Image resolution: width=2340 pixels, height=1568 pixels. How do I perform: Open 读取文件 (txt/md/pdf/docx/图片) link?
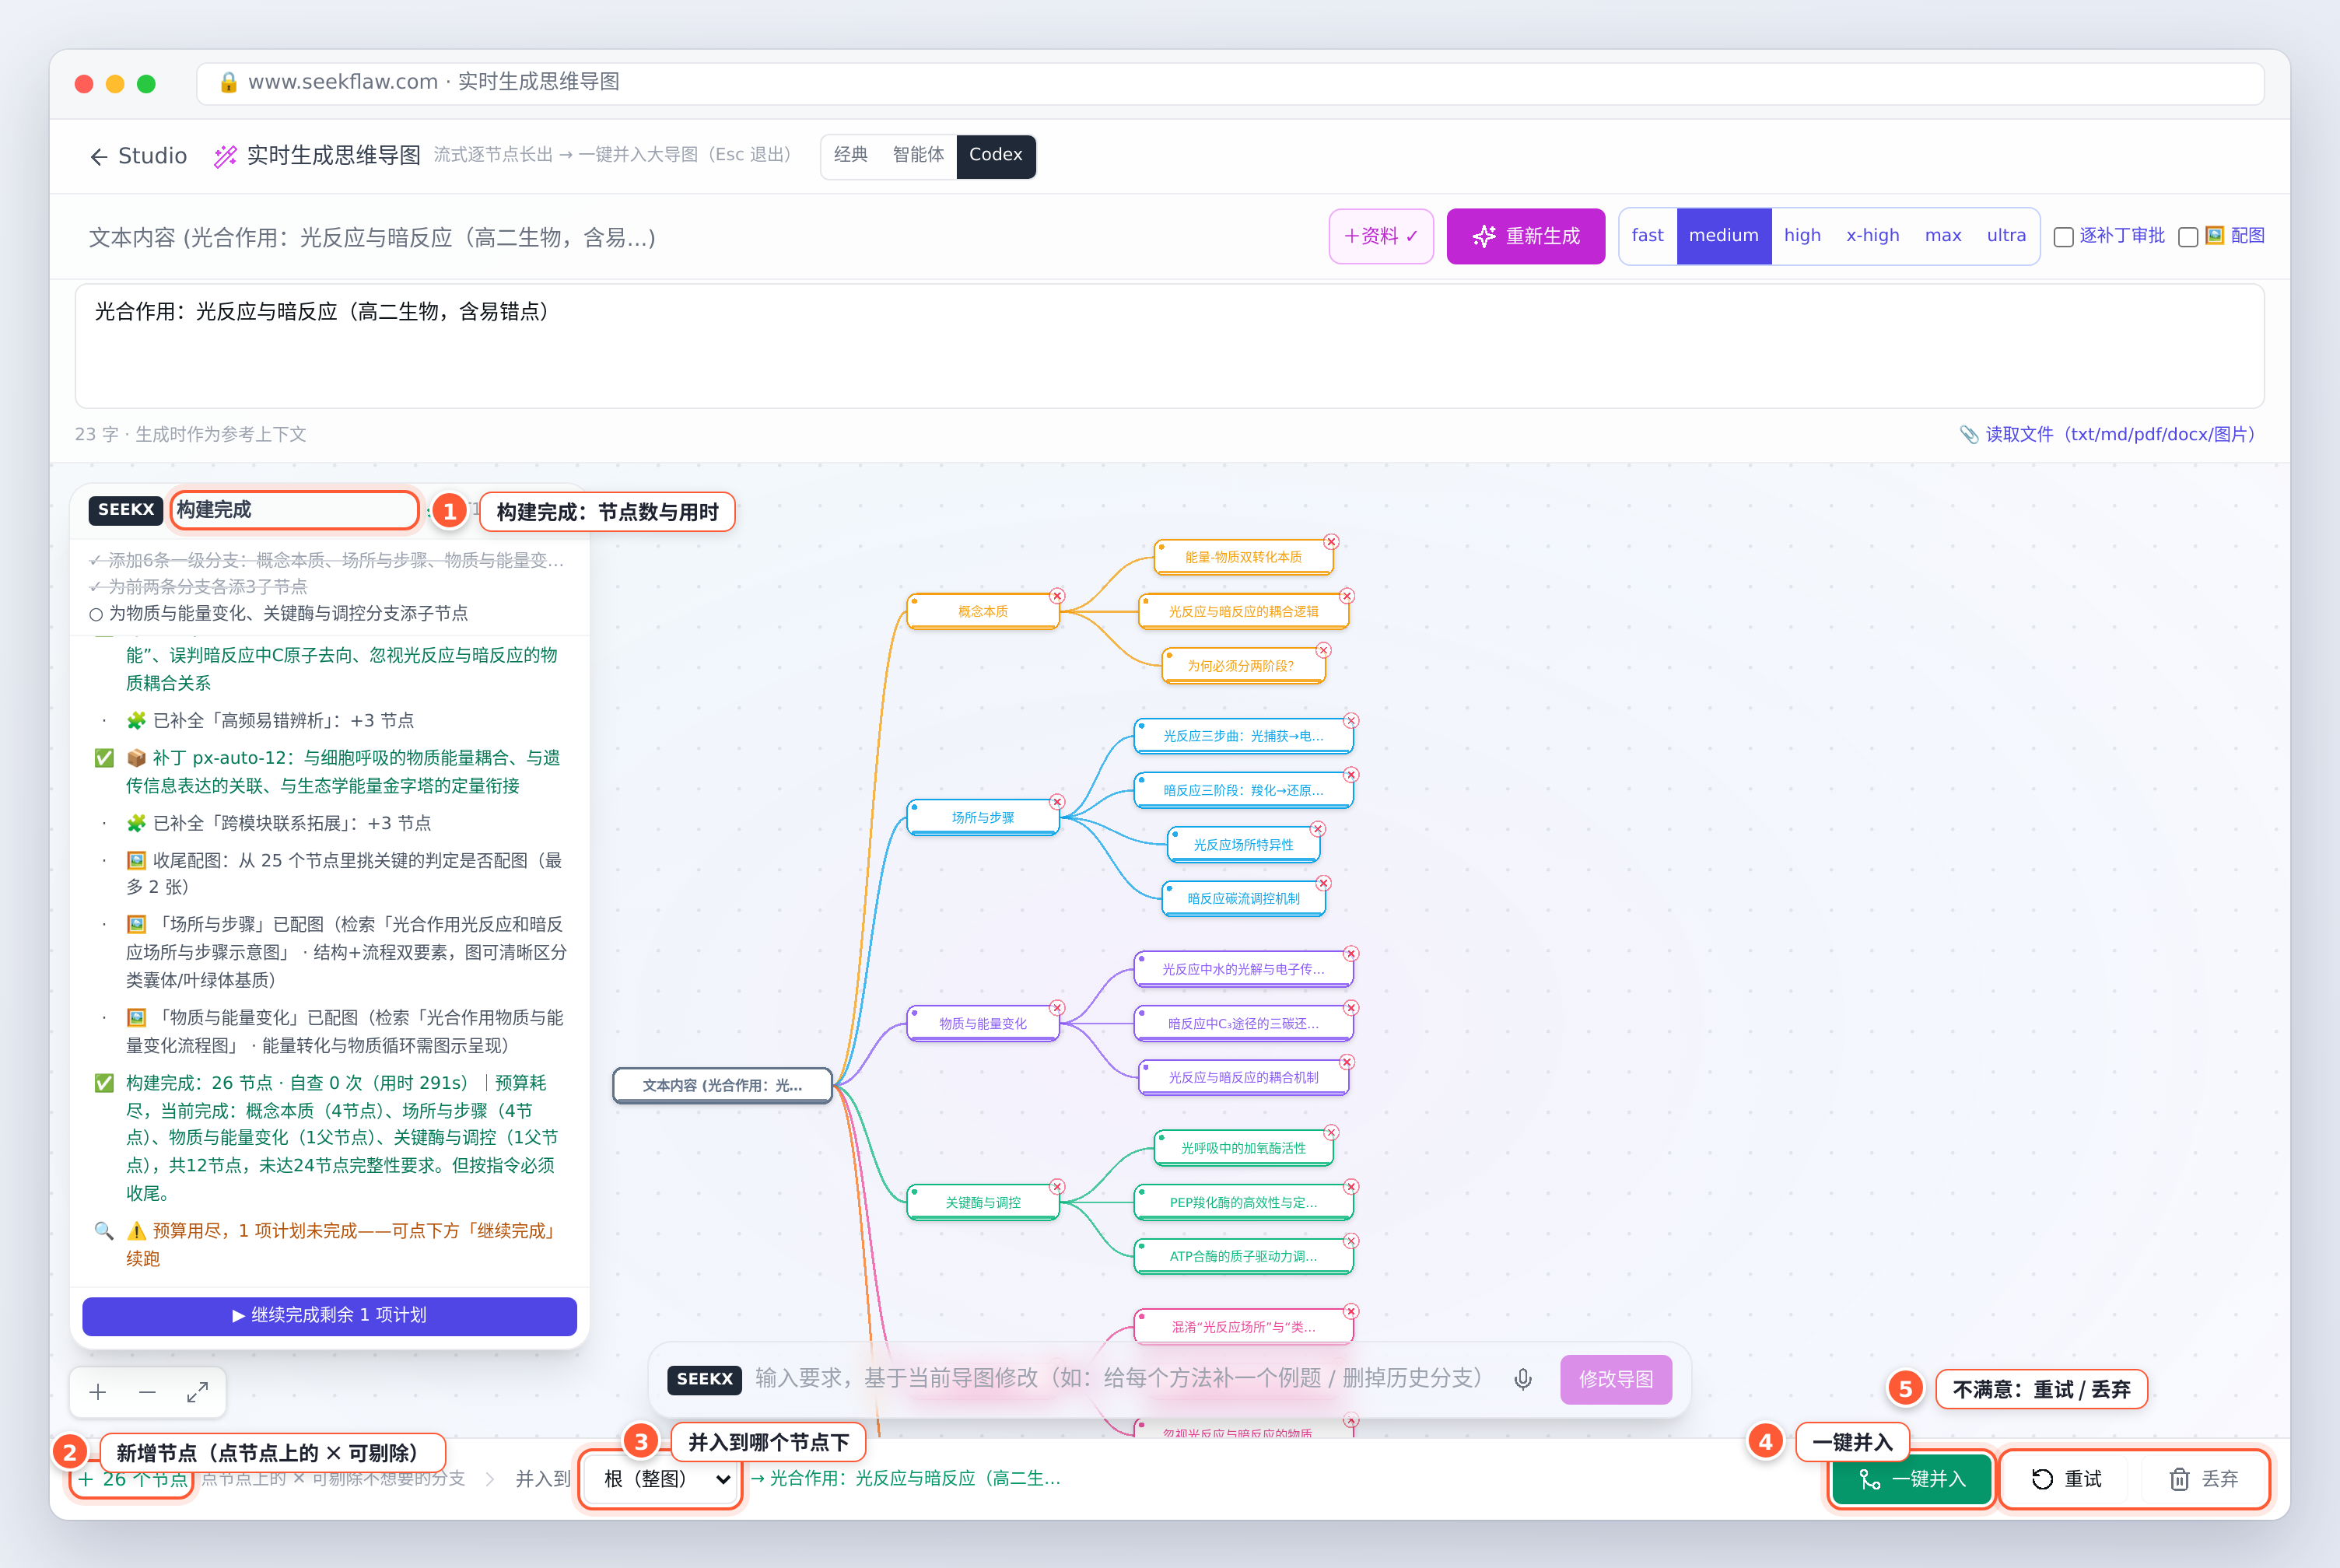tap(2108, 435)
